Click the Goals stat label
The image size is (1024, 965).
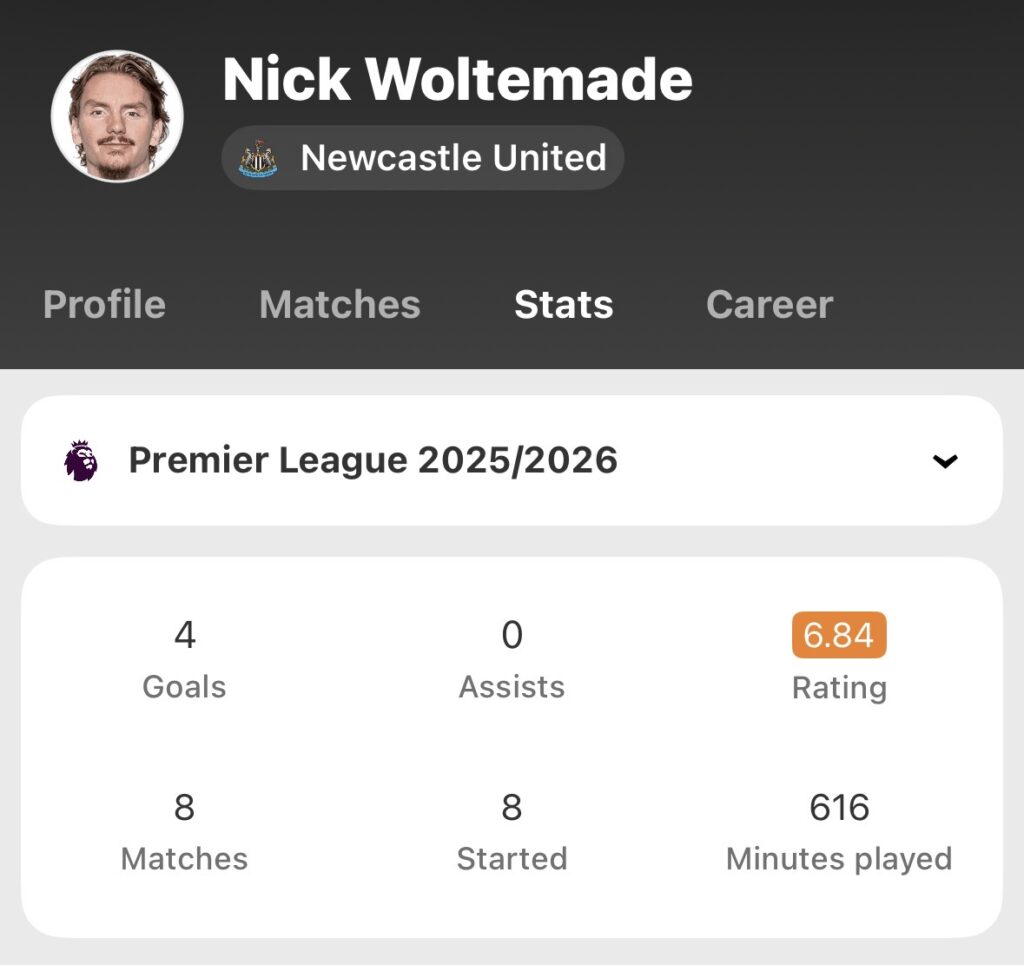click(184, 687)
